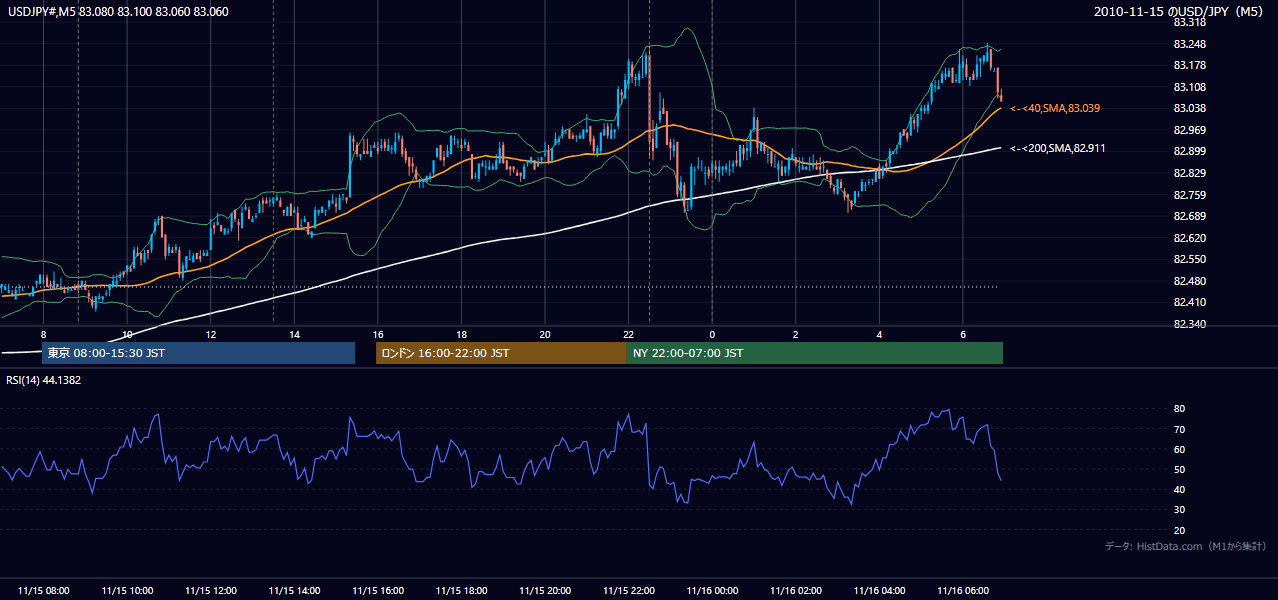Click the 11/16 00:00 time axis label
This screenshot has height=600, width=1278.
click(712, 591)
